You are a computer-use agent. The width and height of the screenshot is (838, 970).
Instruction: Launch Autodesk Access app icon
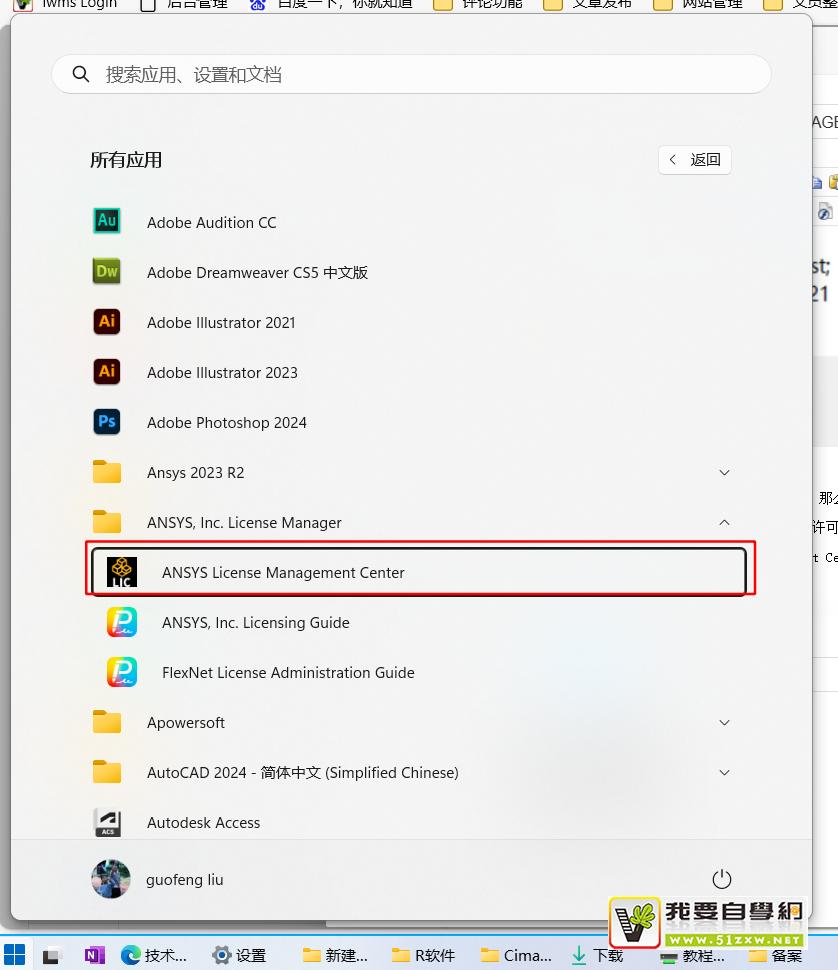(x=107, y=822)
